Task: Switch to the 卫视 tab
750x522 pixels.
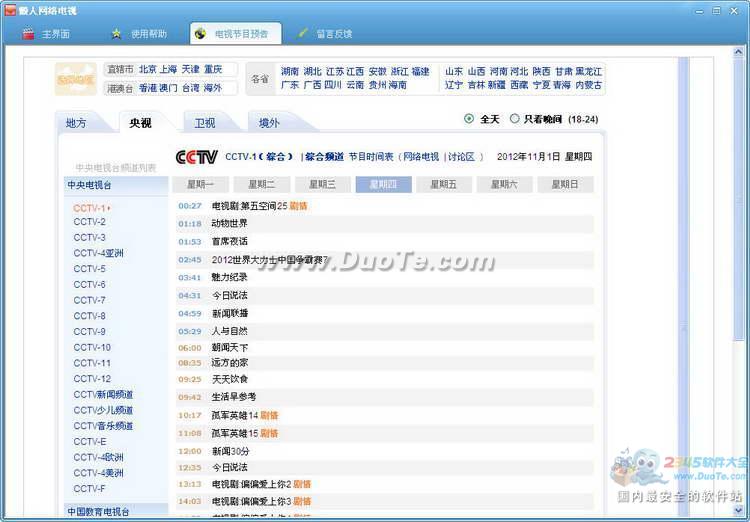Action: coord(205,123)
